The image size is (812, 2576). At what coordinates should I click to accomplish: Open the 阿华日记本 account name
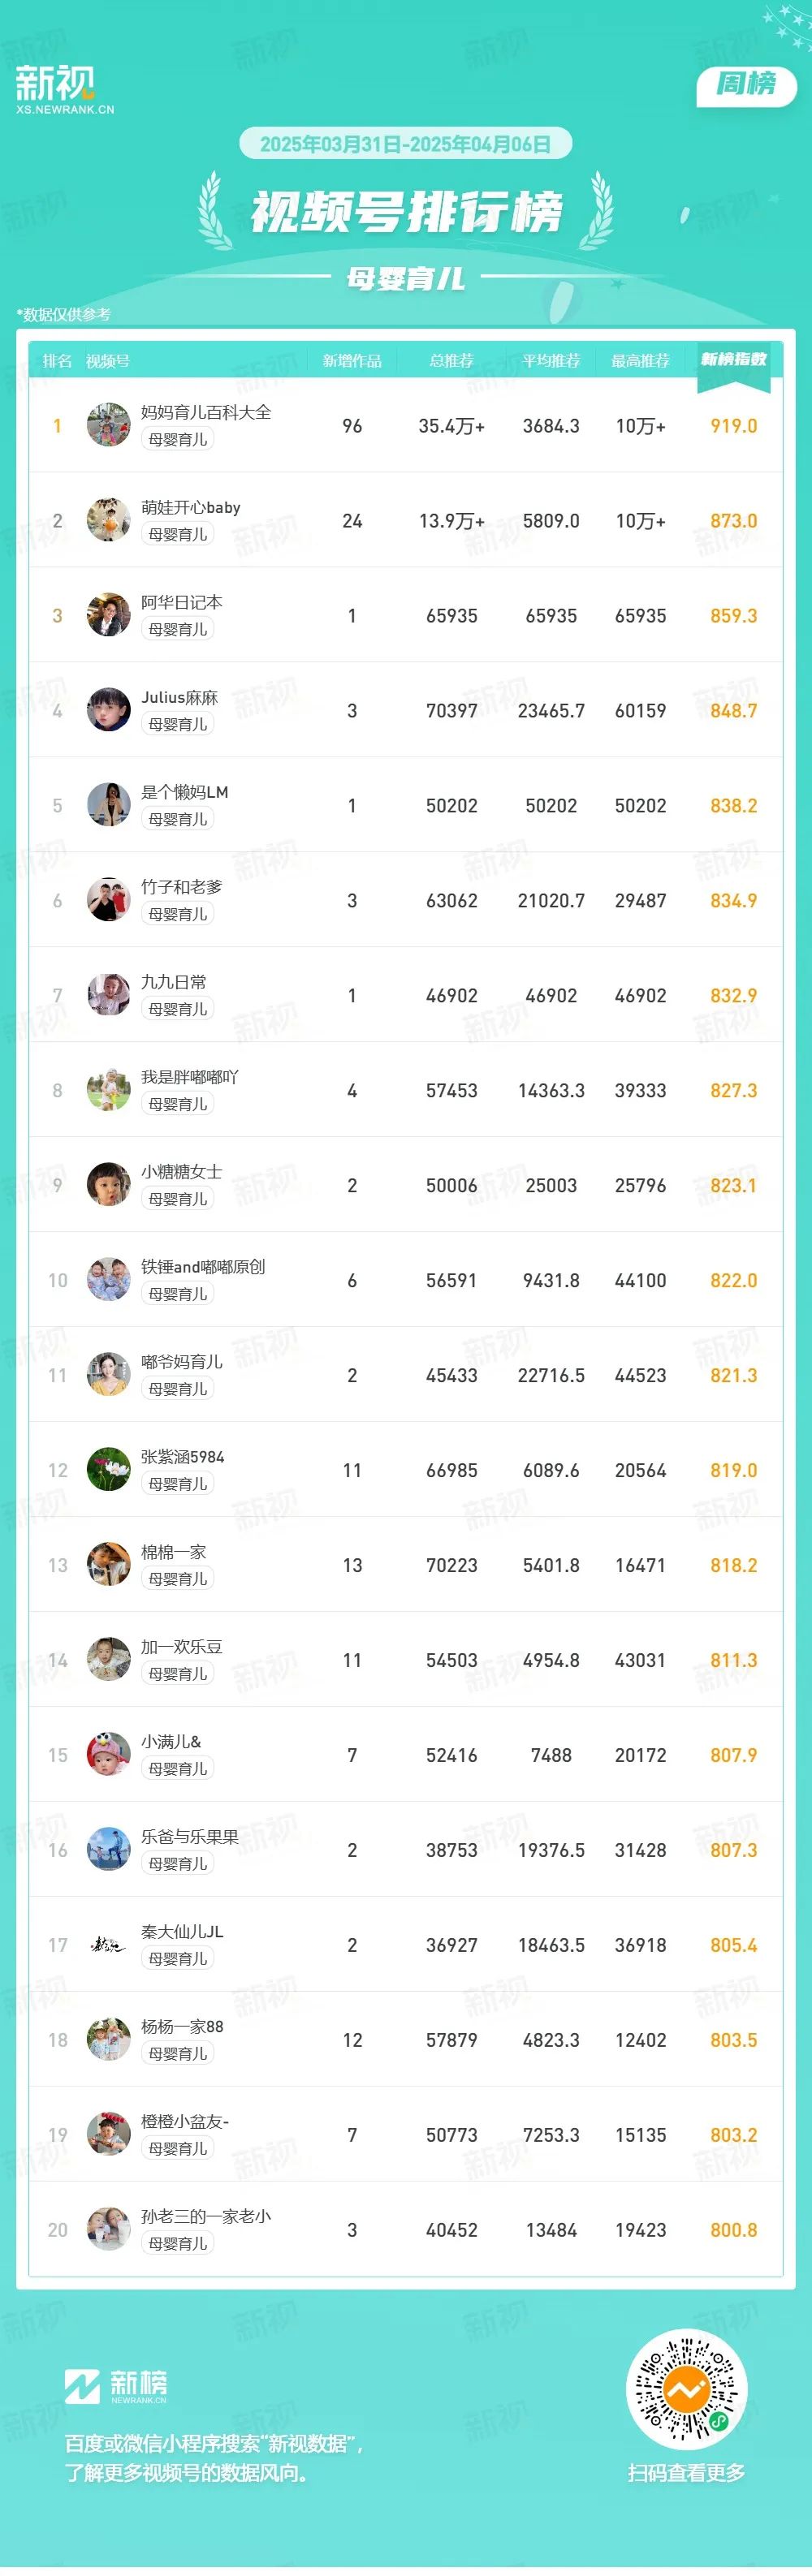[182, 602]
